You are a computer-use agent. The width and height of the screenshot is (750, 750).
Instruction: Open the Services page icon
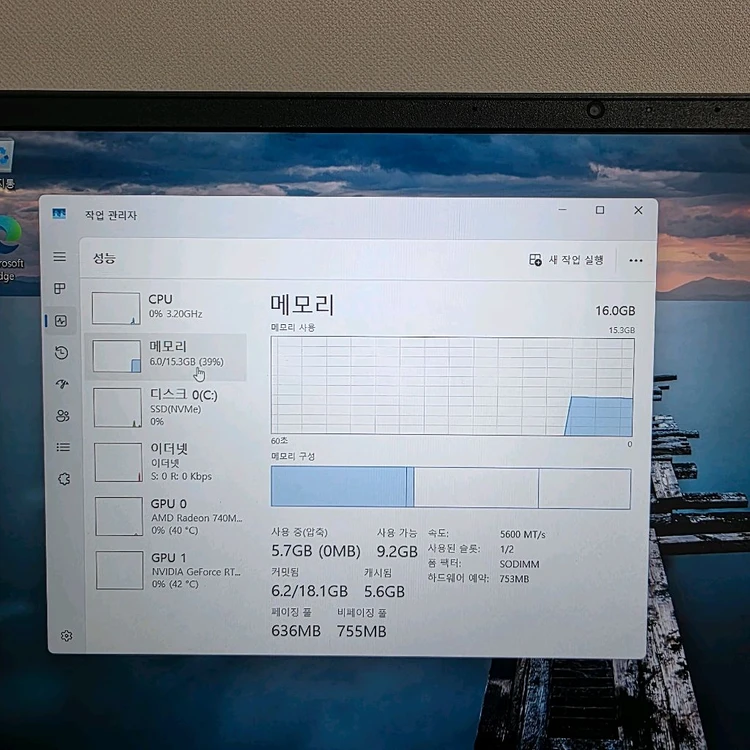64,479
